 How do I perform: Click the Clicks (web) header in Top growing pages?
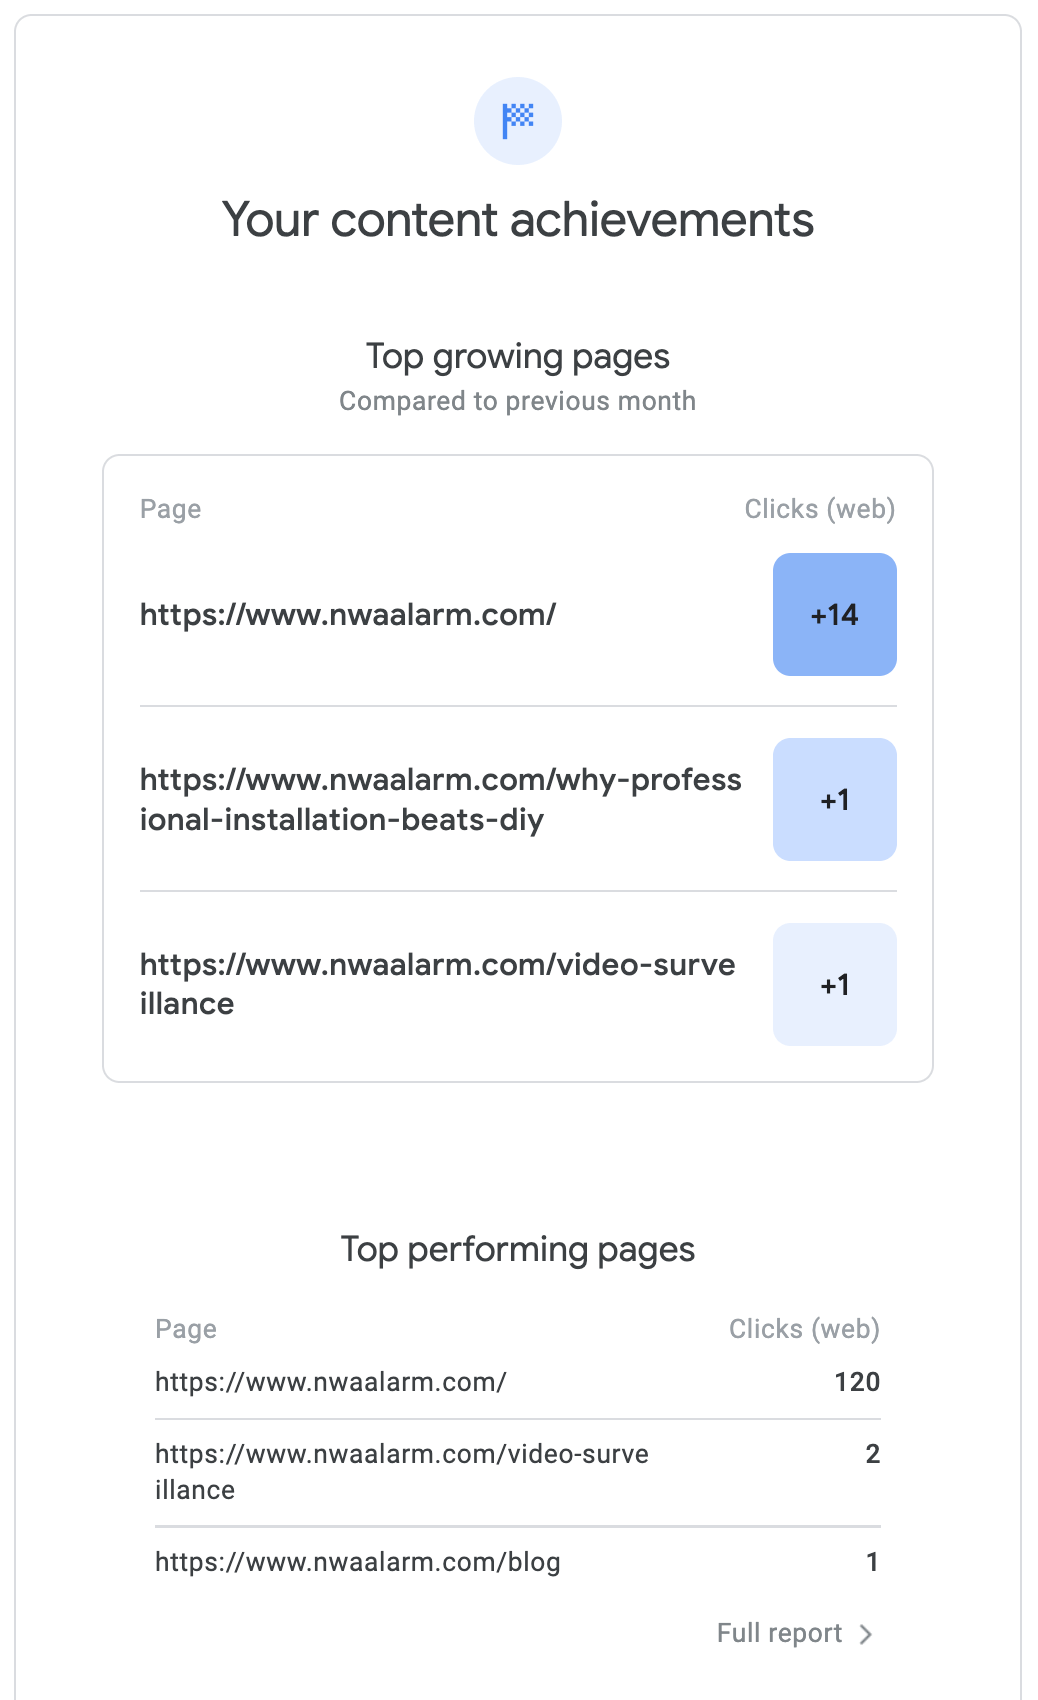tap(819, 509)
